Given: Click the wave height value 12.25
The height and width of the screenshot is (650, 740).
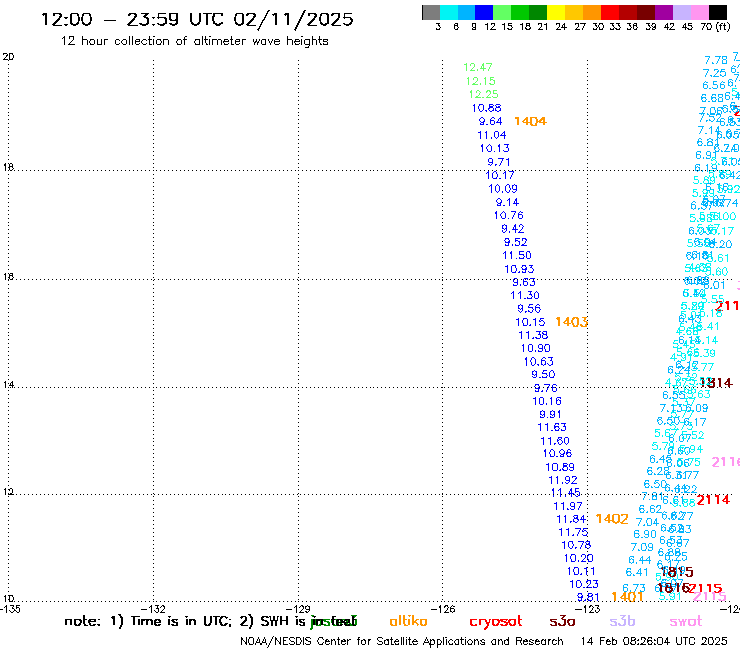Looking at the screenshot, I should coord(483,94).
